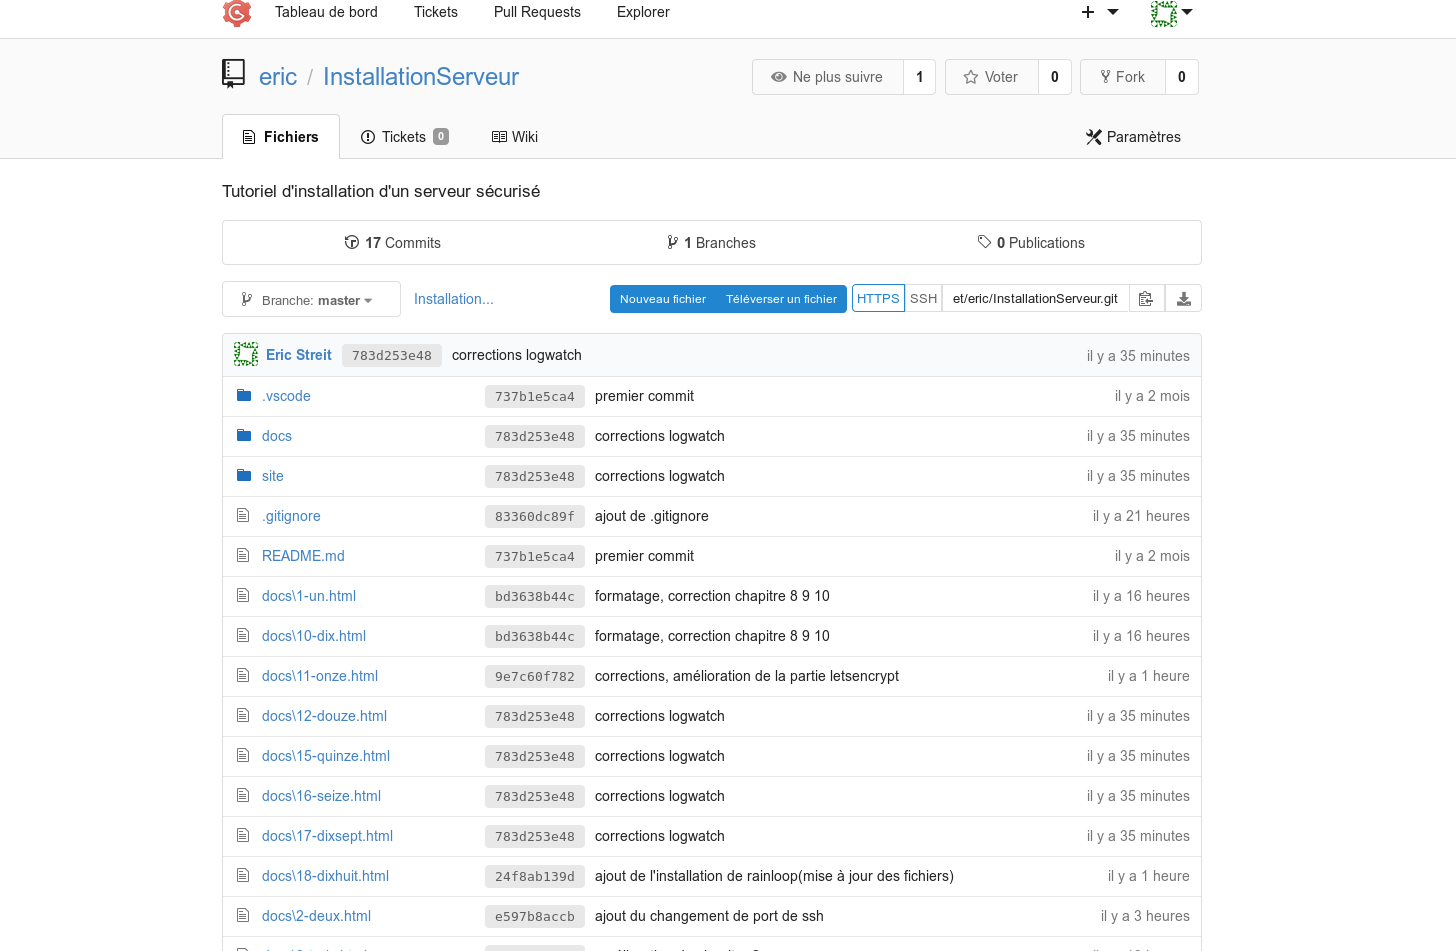
Task: Star the repo using the Voter star icon
Action: [971, 76]
